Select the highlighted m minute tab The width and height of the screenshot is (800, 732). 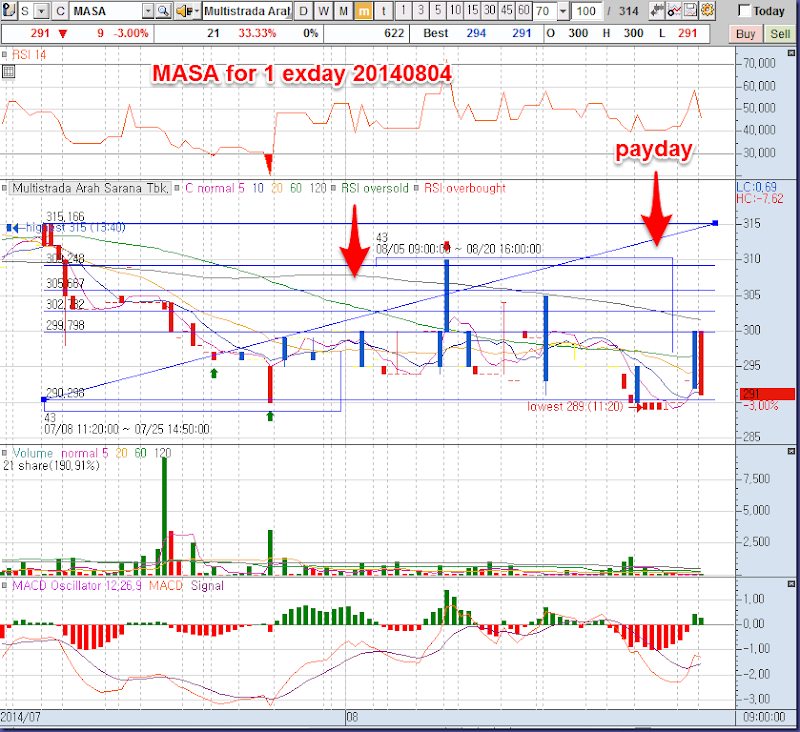pos(363,11)
